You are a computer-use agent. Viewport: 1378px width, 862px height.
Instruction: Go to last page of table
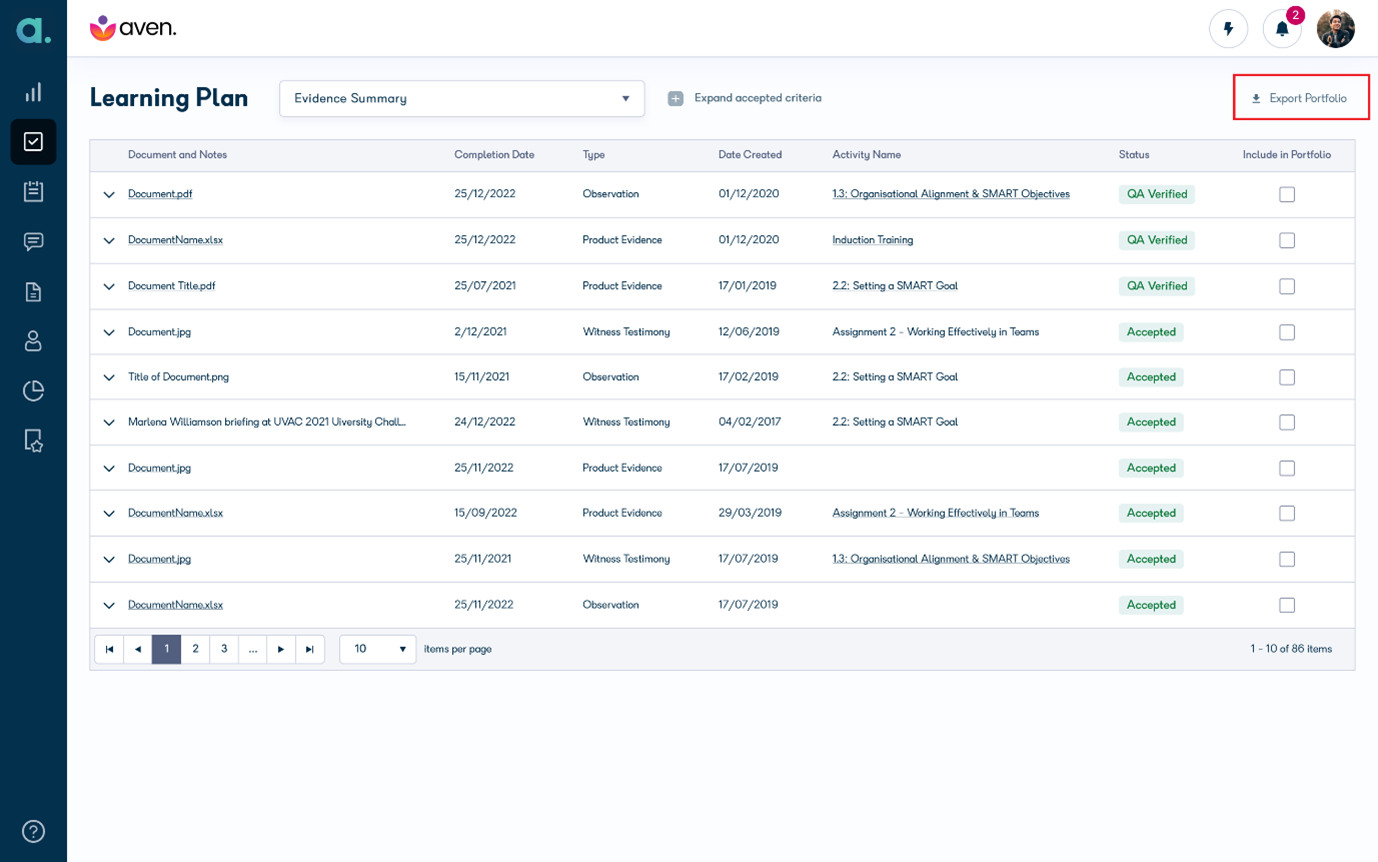(310, 649)
